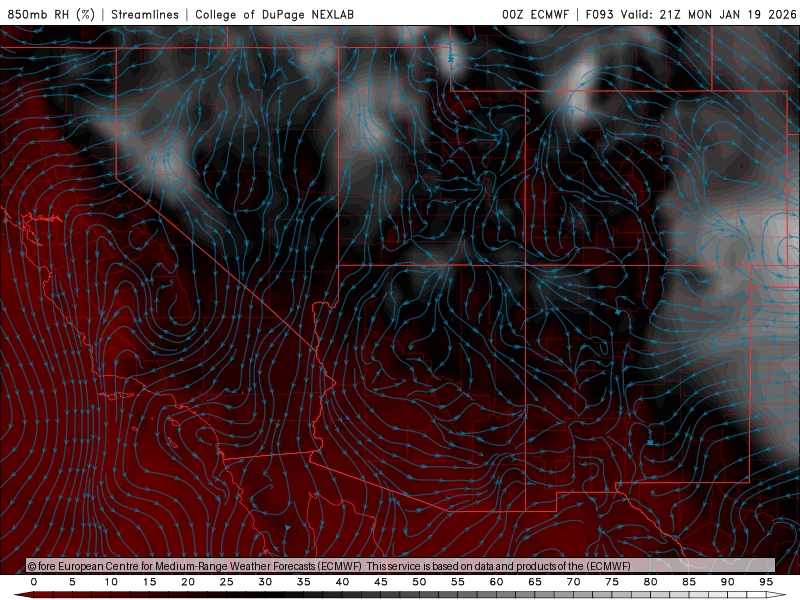Select the "75" label on the RH scale
Screen dimensions: 800x600
click(x=612, y=582)
